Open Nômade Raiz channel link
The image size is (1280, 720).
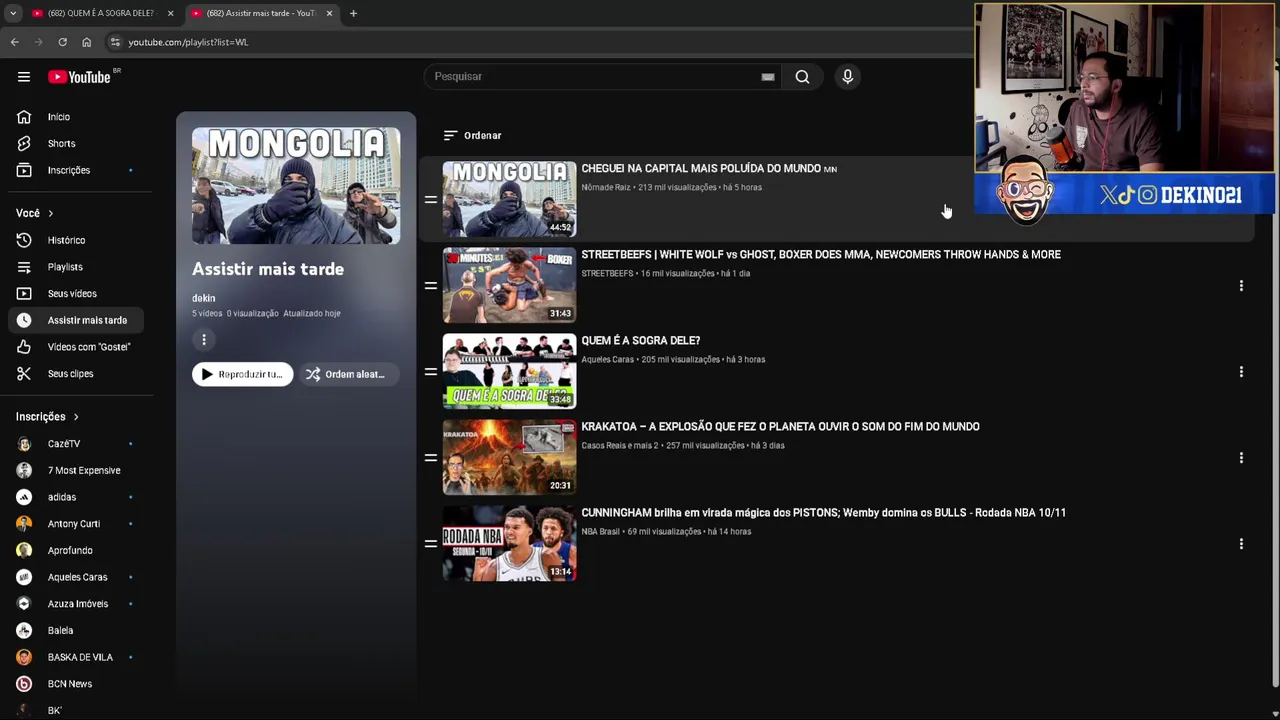tap(606, 188)
